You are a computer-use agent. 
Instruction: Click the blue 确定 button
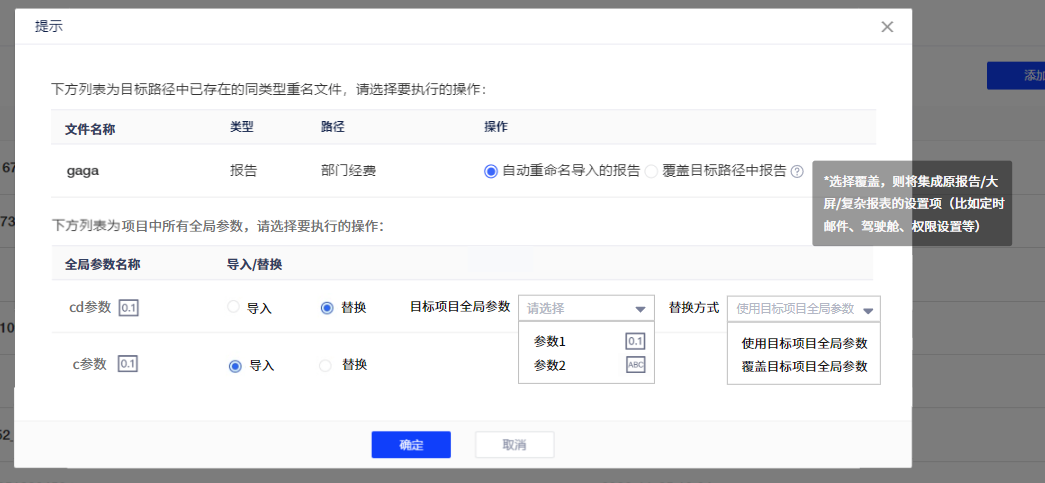pyautogui.click(x=411, y=445)
